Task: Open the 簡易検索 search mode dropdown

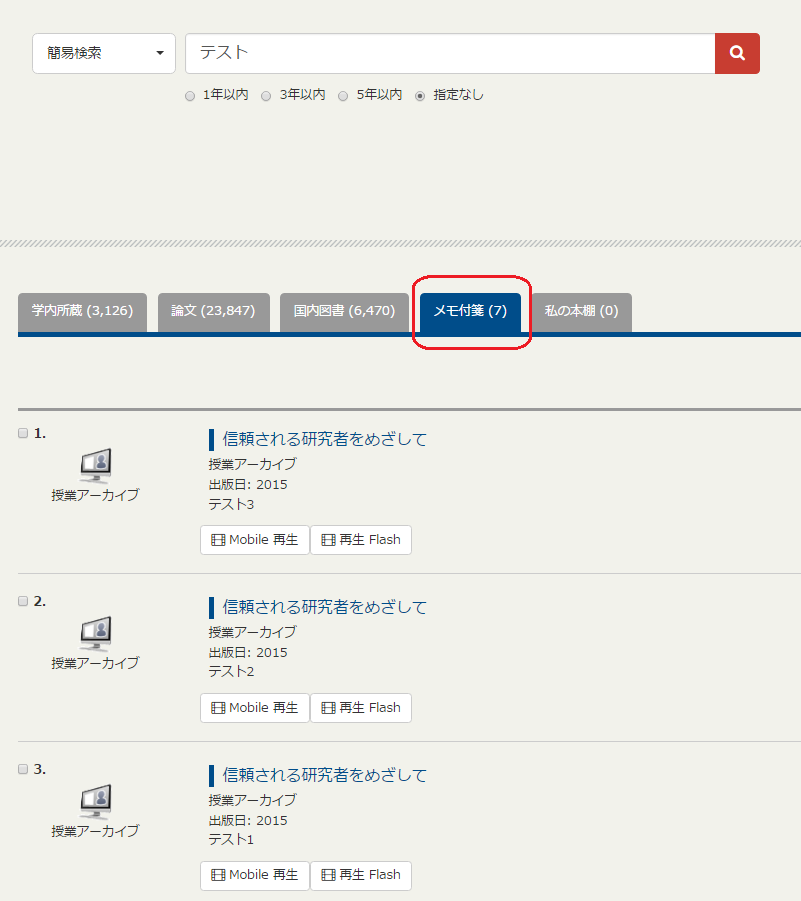Action: click(x=104, y=53)
